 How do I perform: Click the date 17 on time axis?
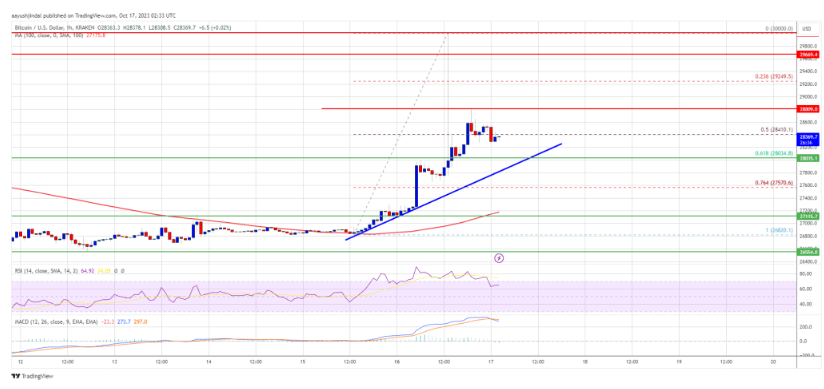click(491, 362)
